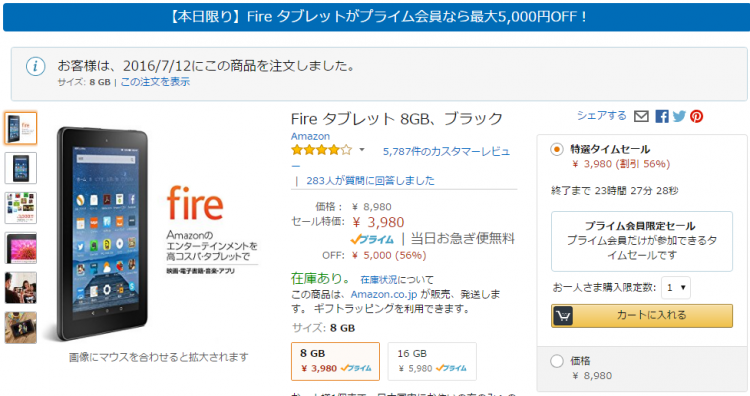Select the 価格 ¥8,980 radio option
750x396 pixels.
click(556, 361)
